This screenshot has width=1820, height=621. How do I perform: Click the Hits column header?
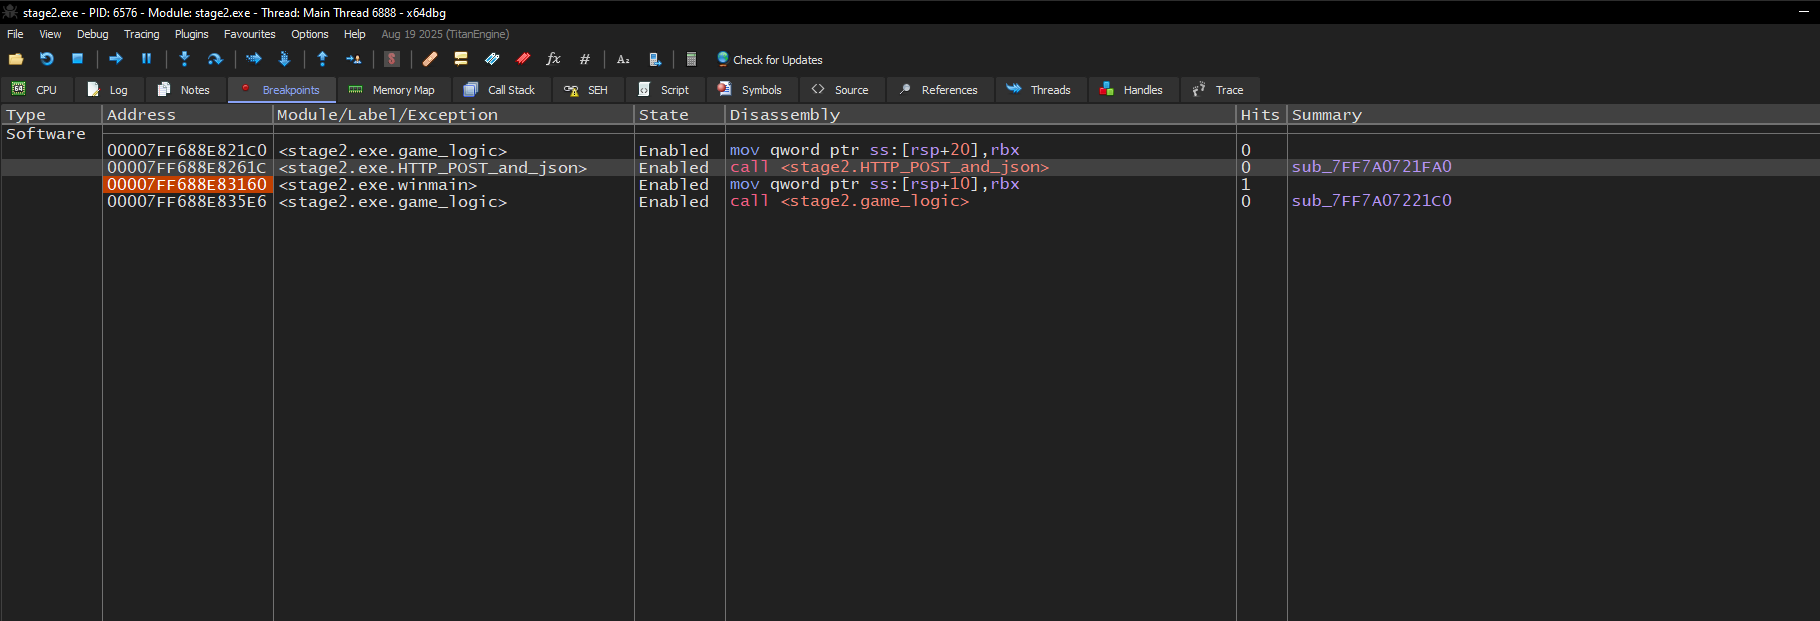pos(1260,115)
